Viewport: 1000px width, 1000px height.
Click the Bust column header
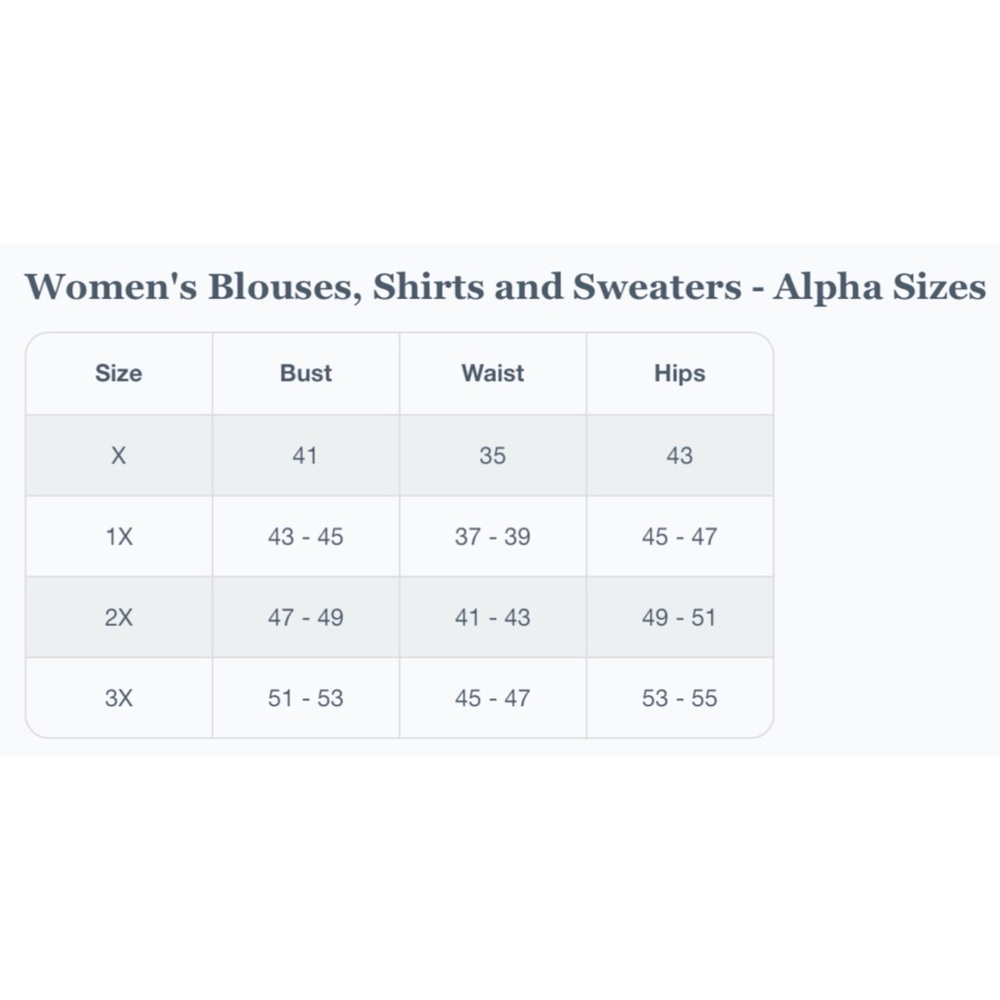pyautogui.click(x=305, y=373)
